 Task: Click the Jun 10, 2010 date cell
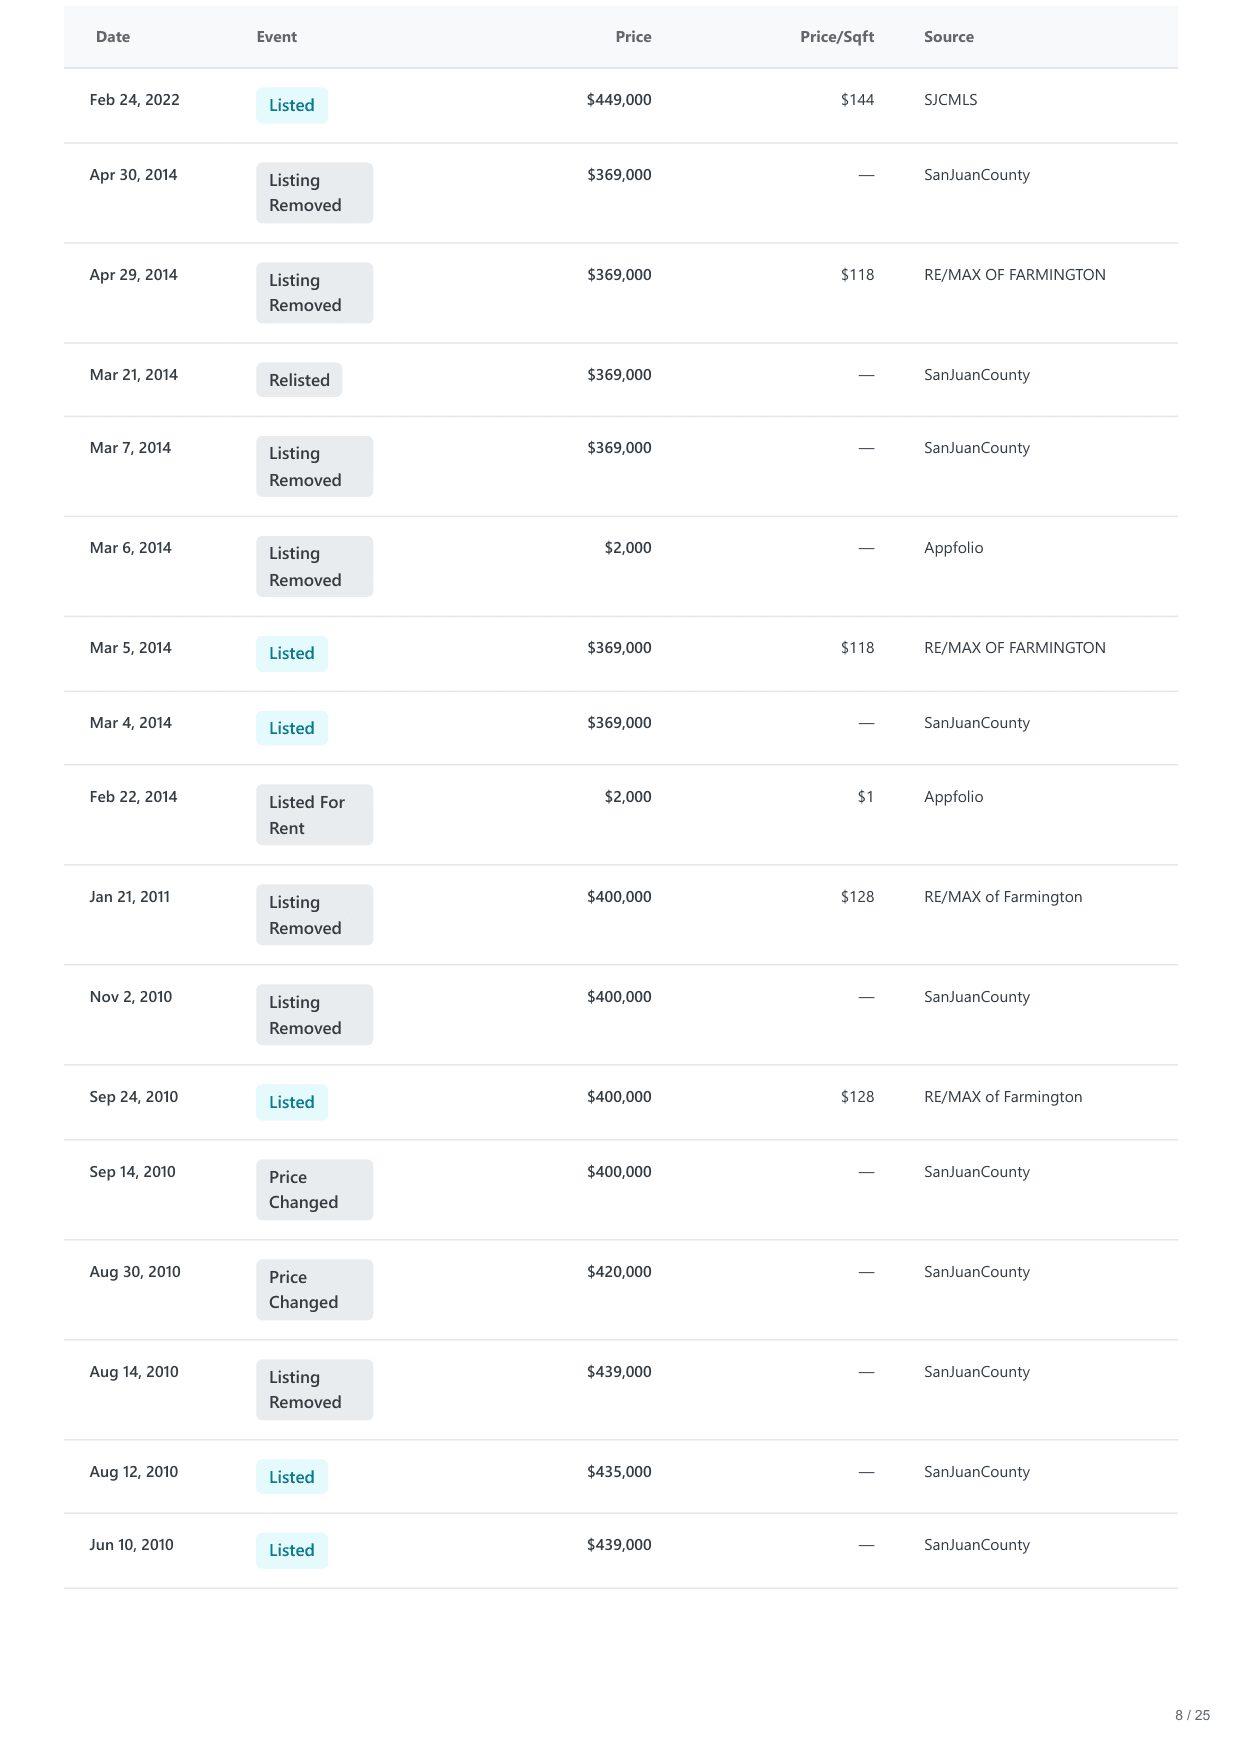click(131, 1545)
